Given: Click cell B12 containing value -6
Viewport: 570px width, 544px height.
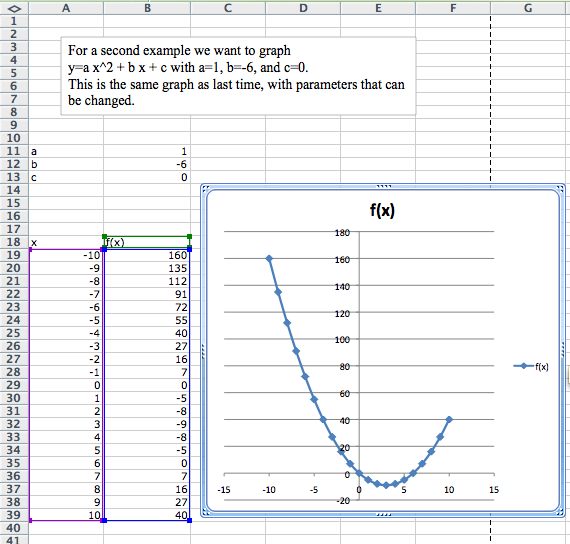Looking at the screenshot, I should 147,164.
